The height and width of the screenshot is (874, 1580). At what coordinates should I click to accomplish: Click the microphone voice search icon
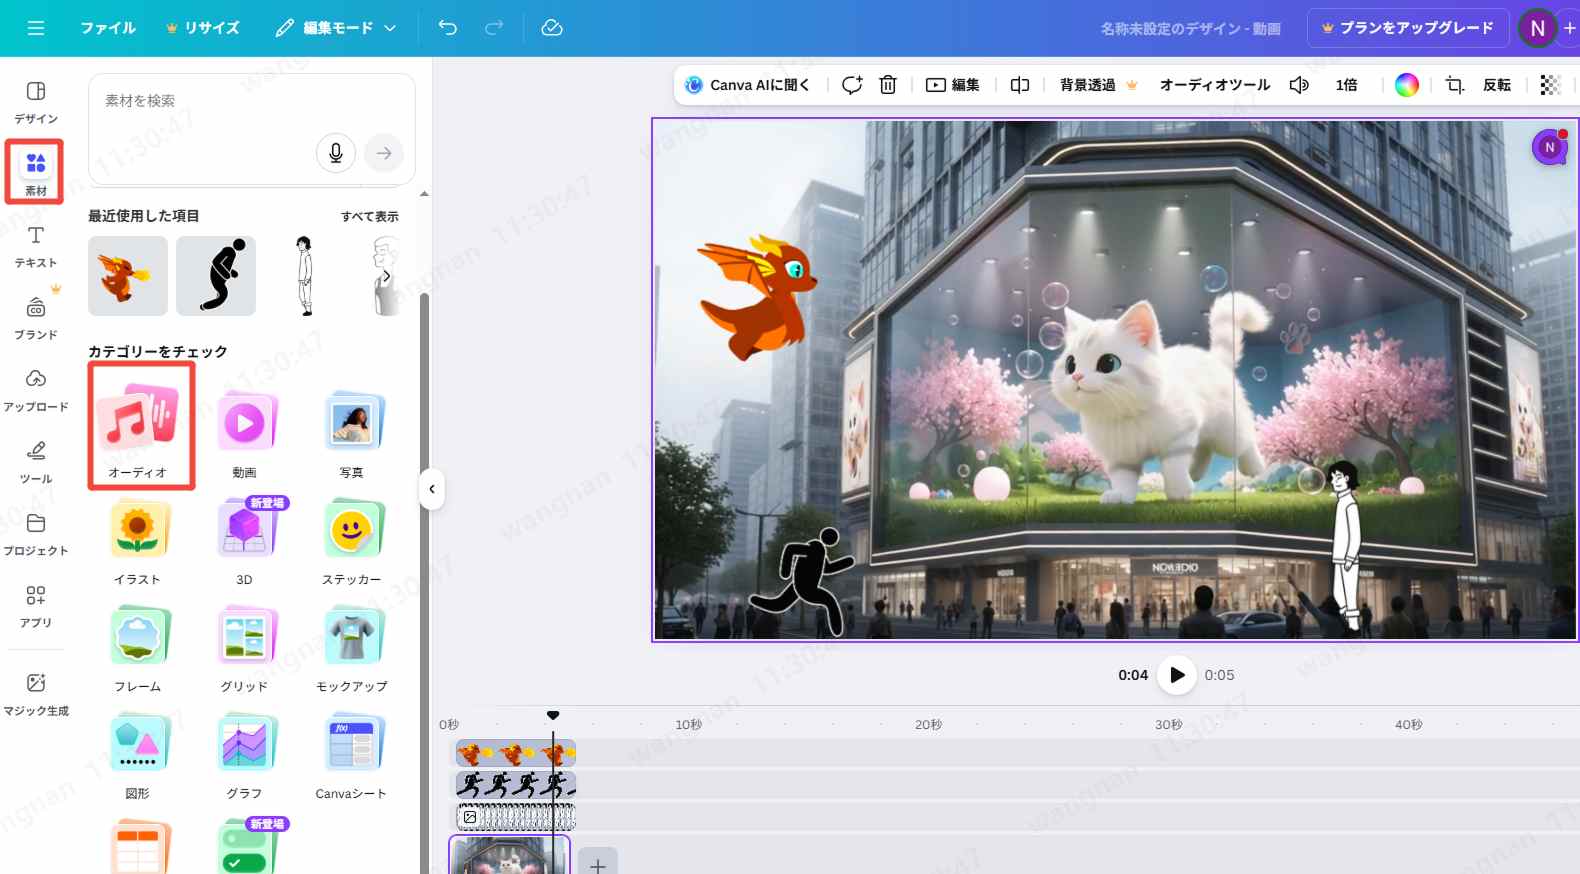pos(336,153)
